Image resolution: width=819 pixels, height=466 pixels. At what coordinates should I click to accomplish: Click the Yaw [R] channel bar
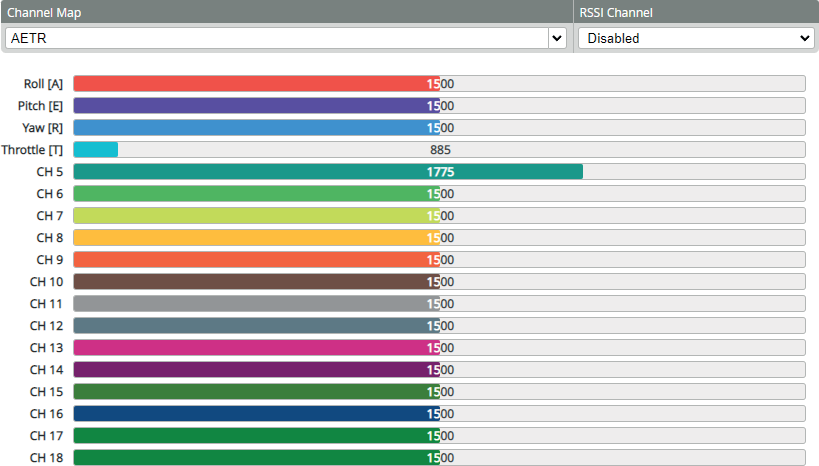point(439,128)
